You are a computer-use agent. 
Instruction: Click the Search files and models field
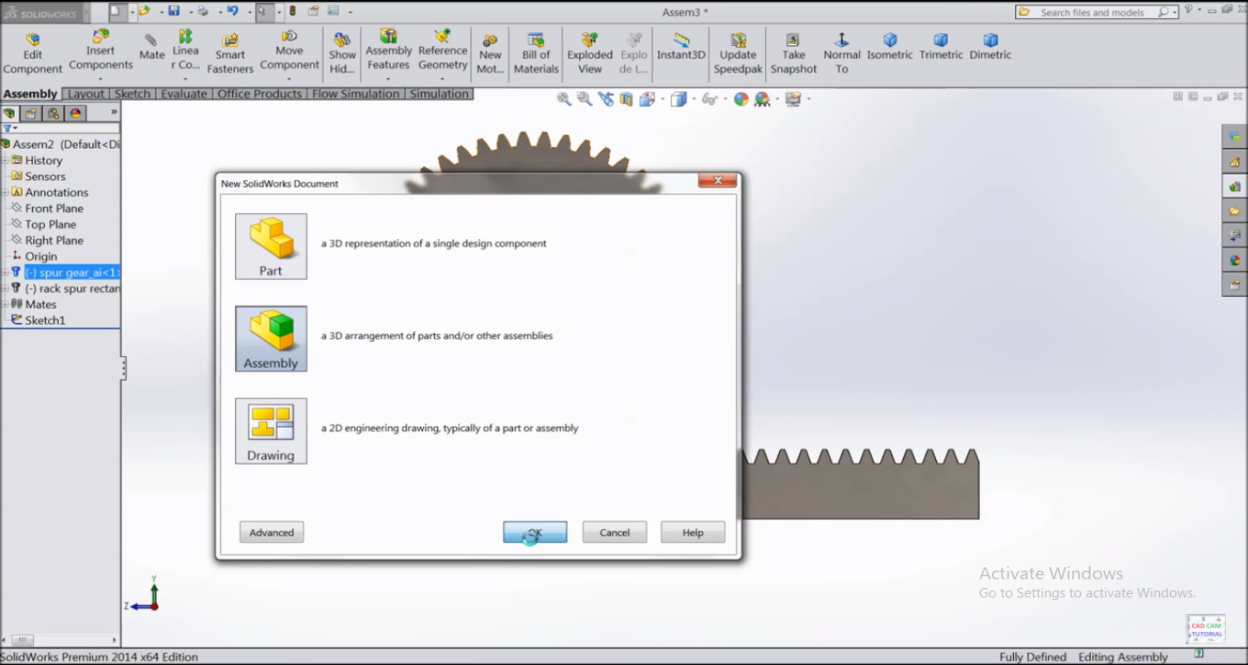click(1097, 12)
